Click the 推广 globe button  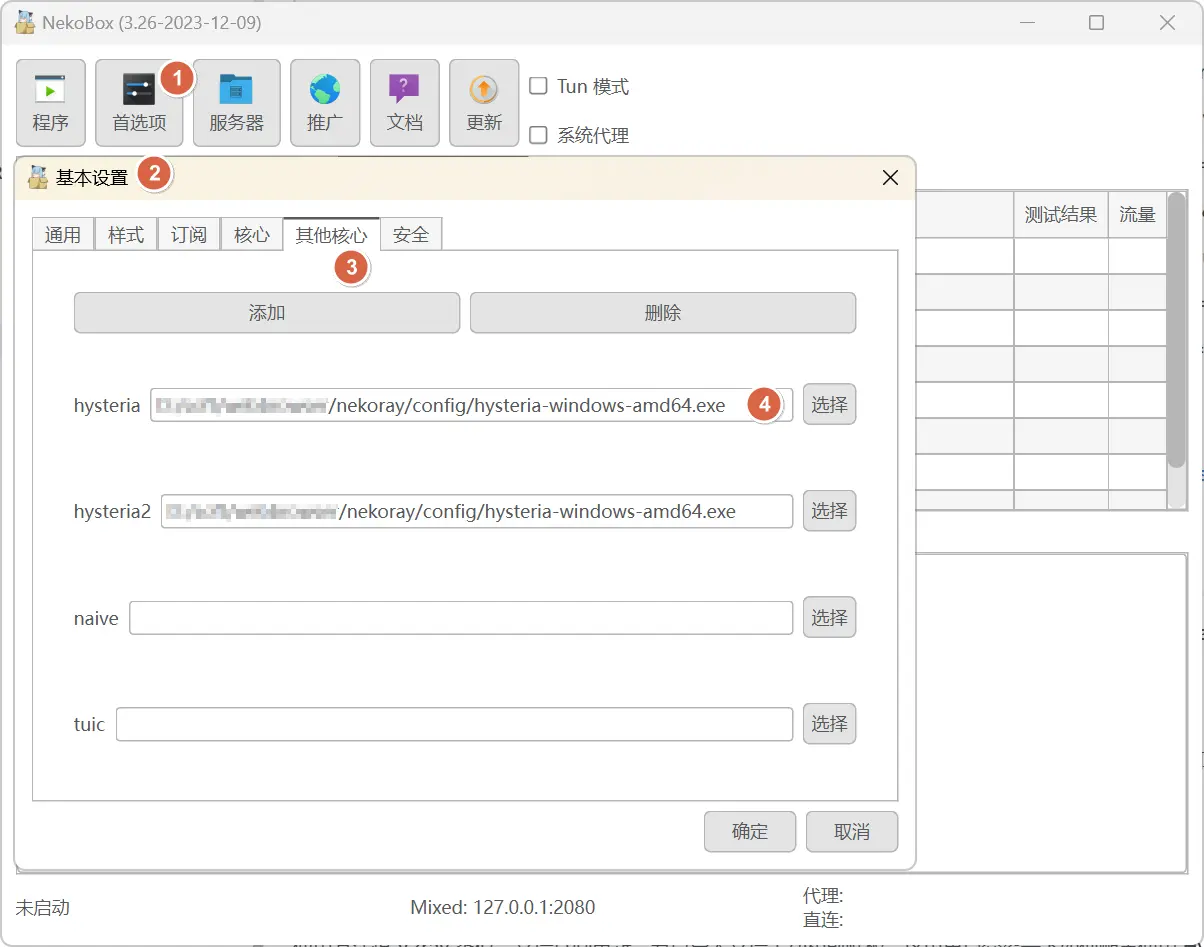tap(325, 103)
